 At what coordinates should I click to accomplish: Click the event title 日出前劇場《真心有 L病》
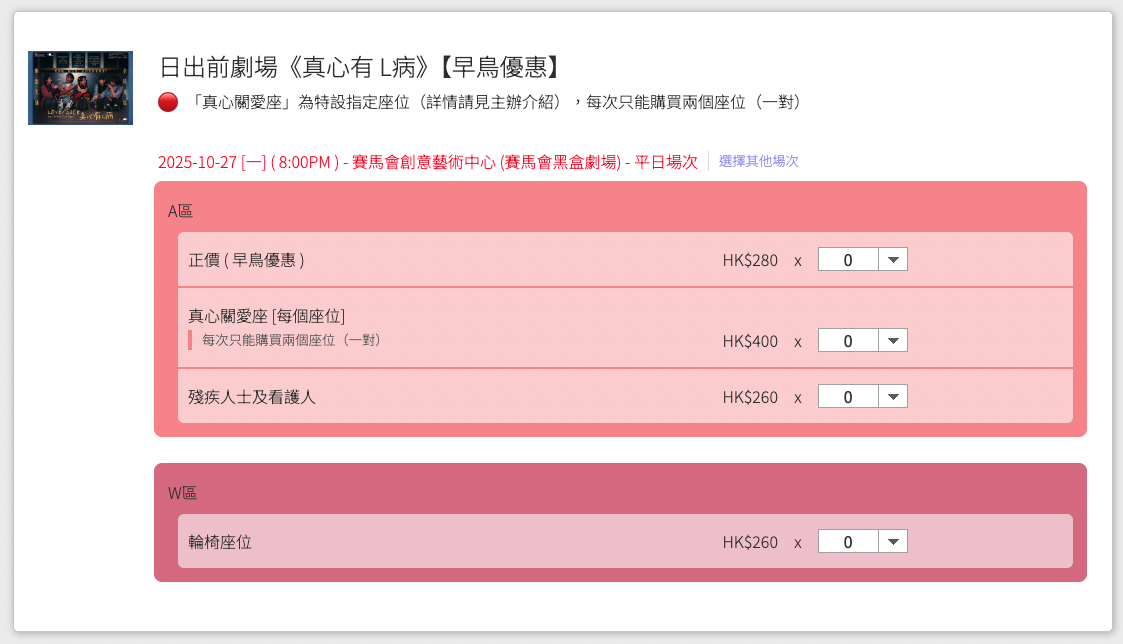pos(360,67)
